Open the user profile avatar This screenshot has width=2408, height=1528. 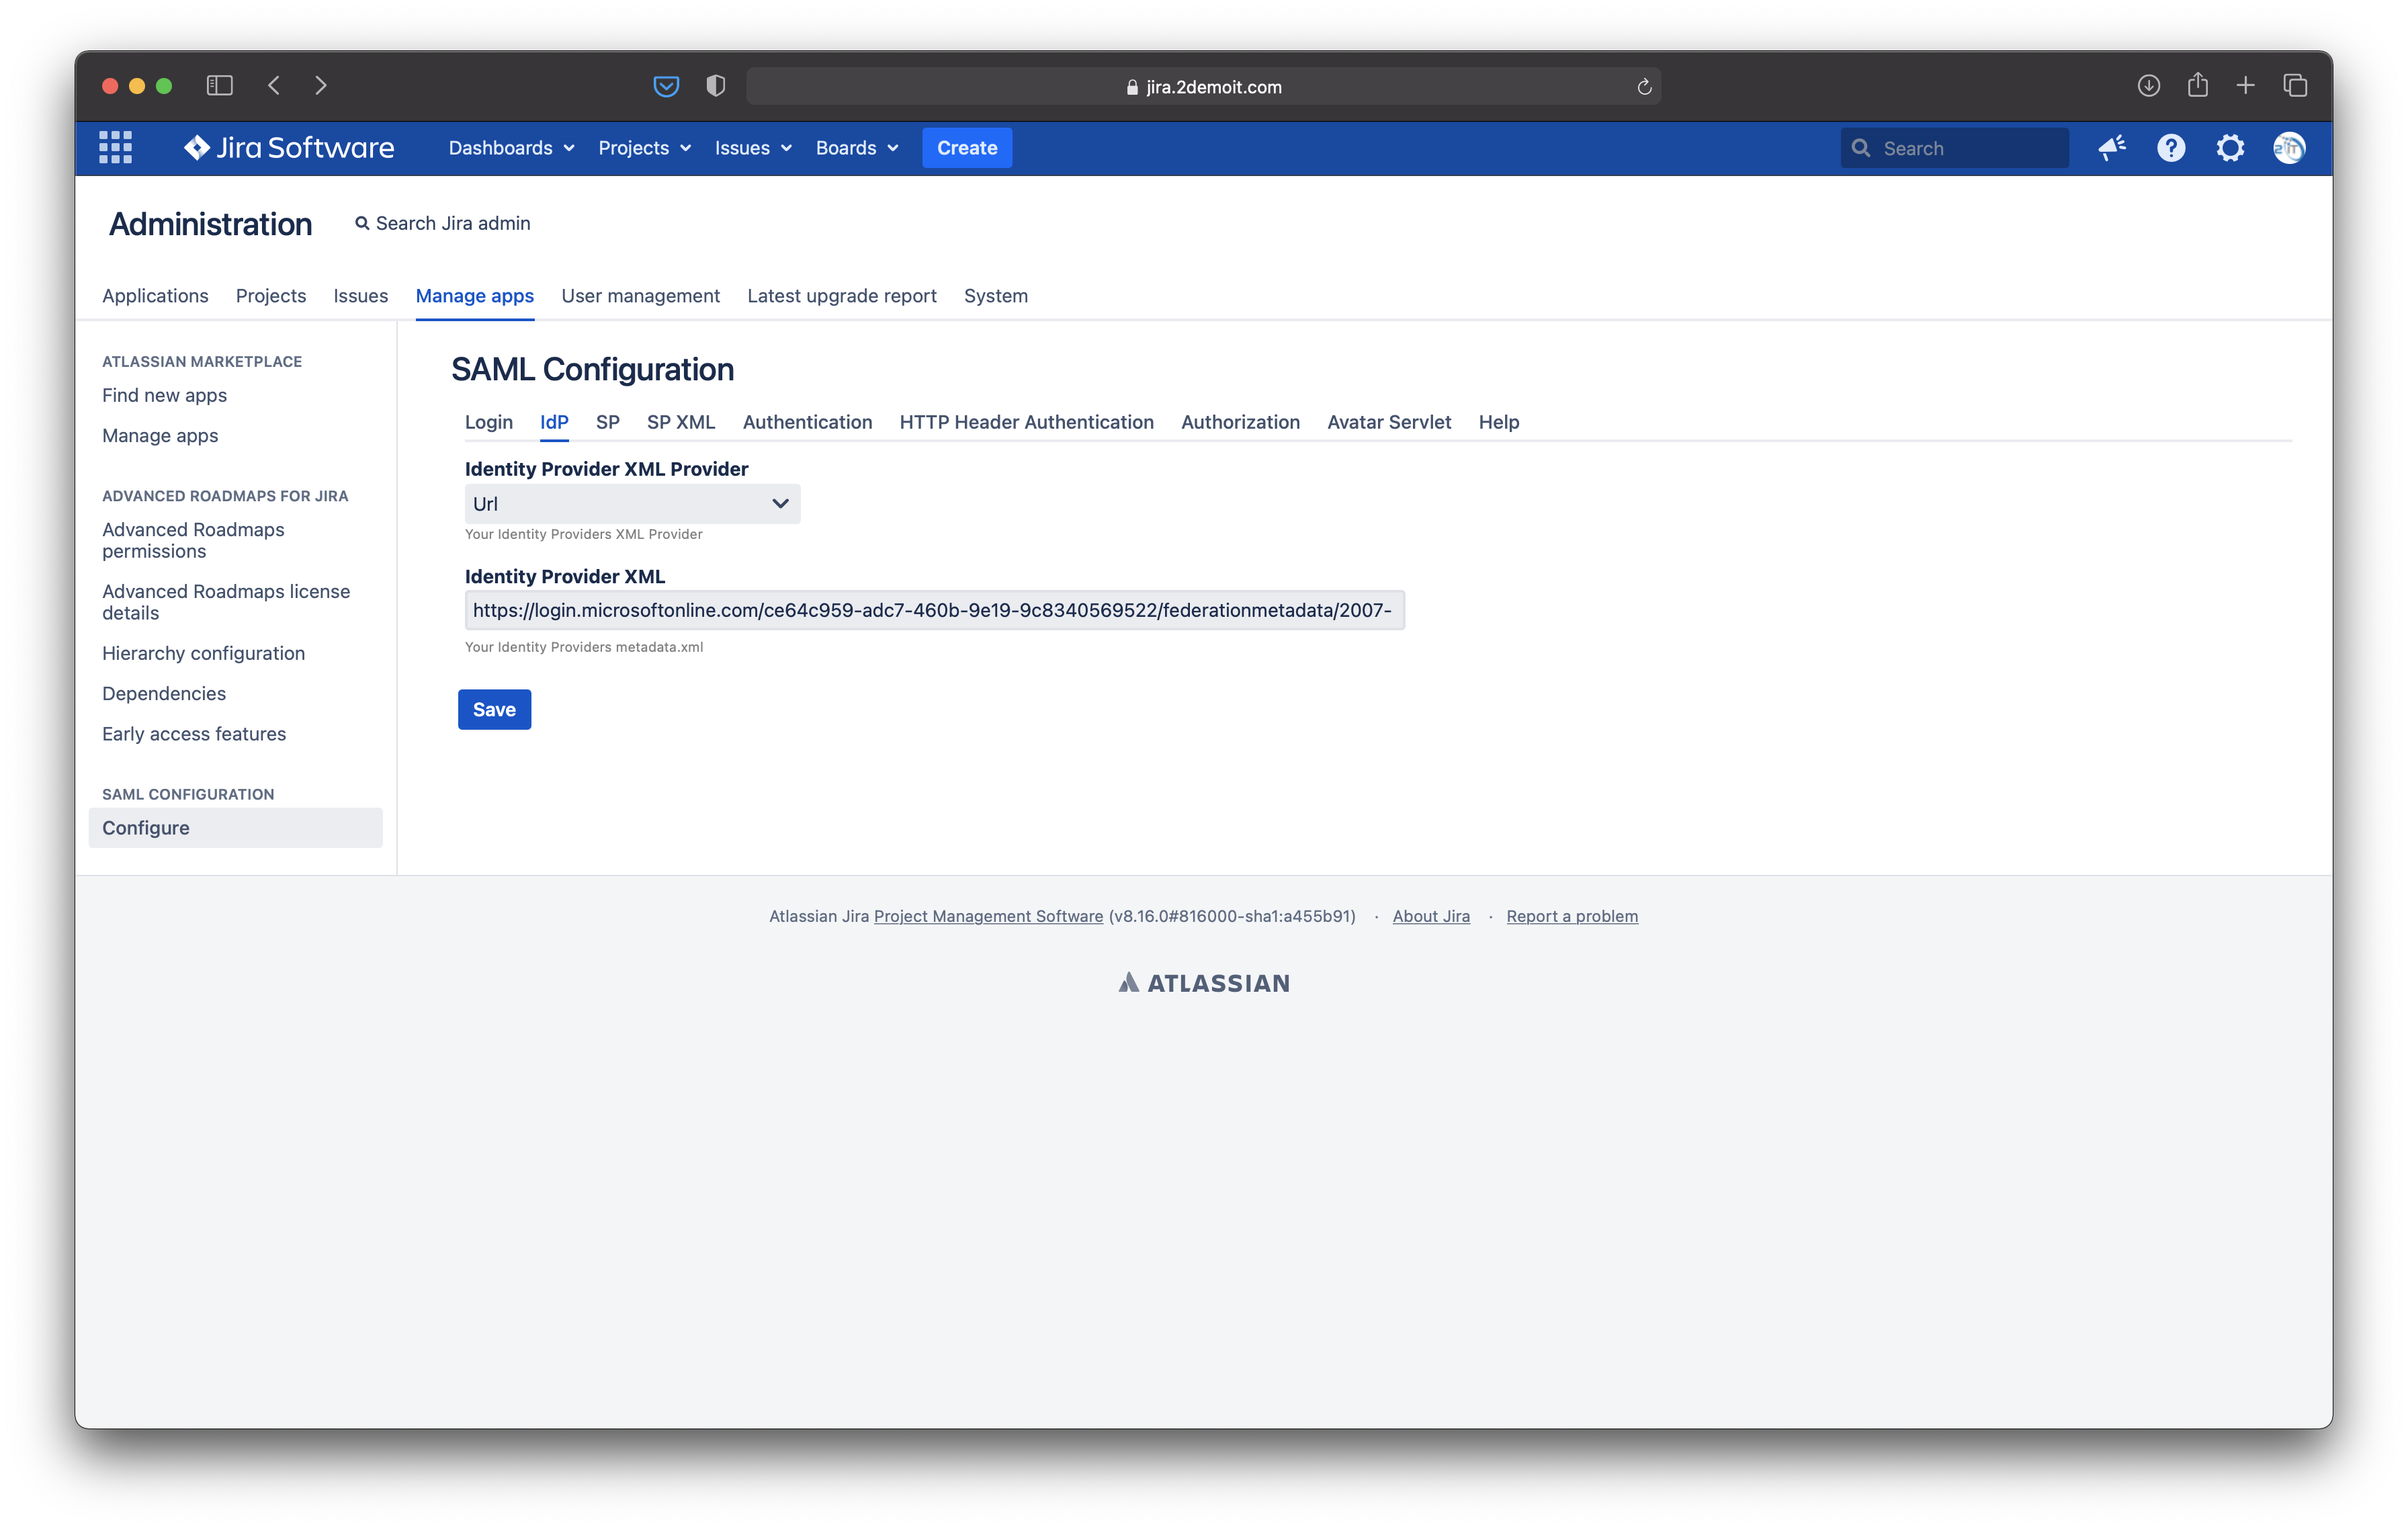click(x=2289, y=148)
